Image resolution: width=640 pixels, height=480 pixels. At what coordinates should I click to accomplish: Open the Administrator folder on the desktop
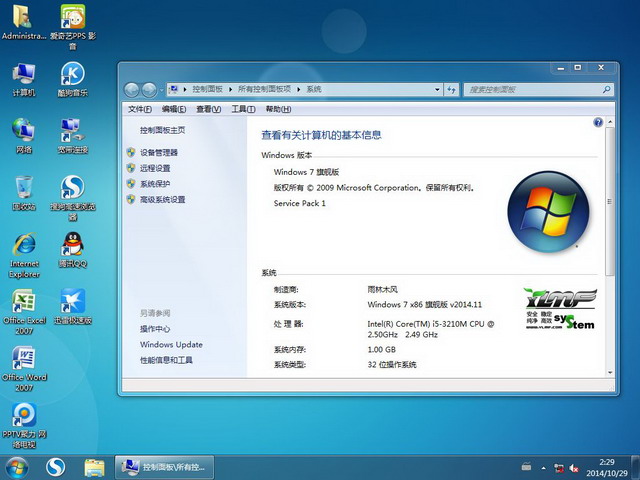pyautogui.click(x=23, y=21)
